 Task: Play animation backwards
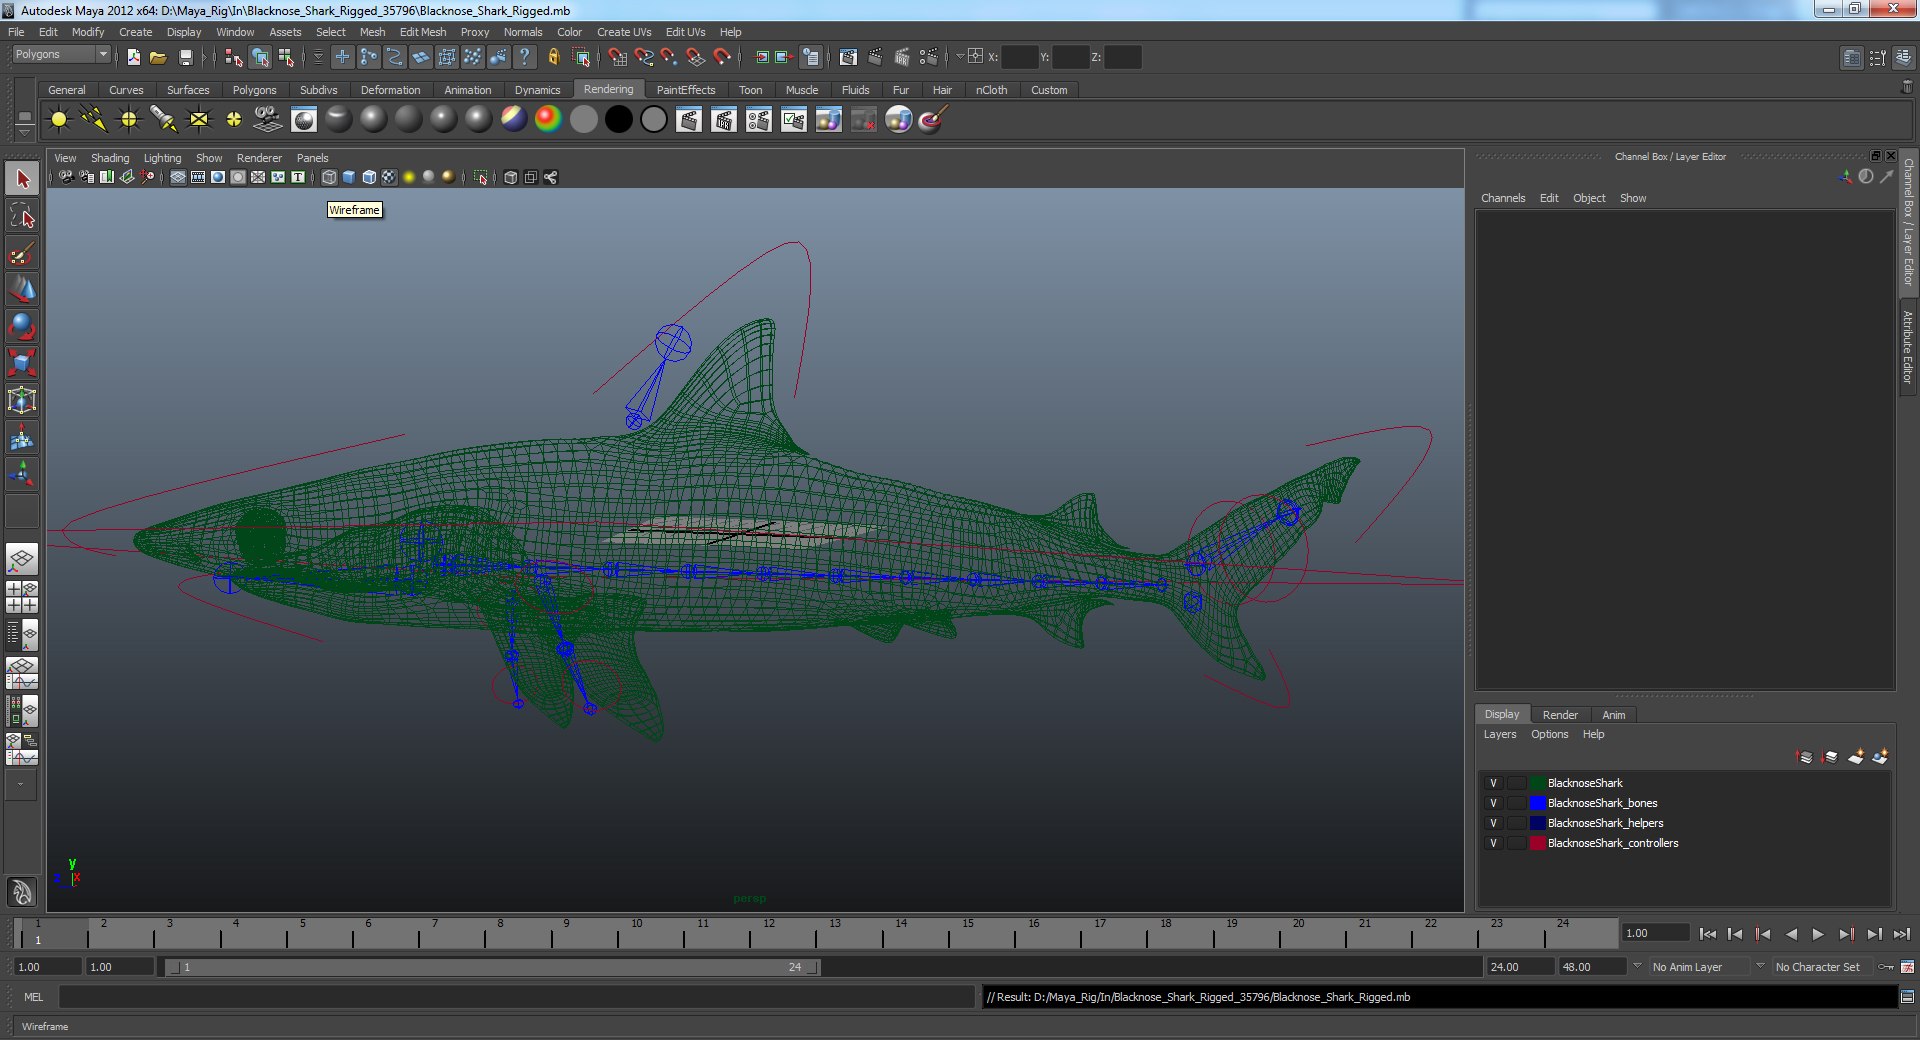pyautogui.click(x=1791, y=934)
